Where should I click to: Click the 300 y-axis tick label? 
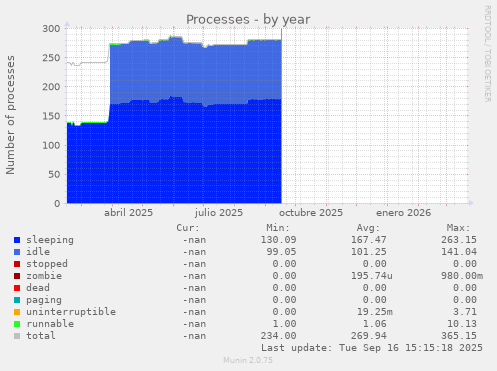coord(51,29)
